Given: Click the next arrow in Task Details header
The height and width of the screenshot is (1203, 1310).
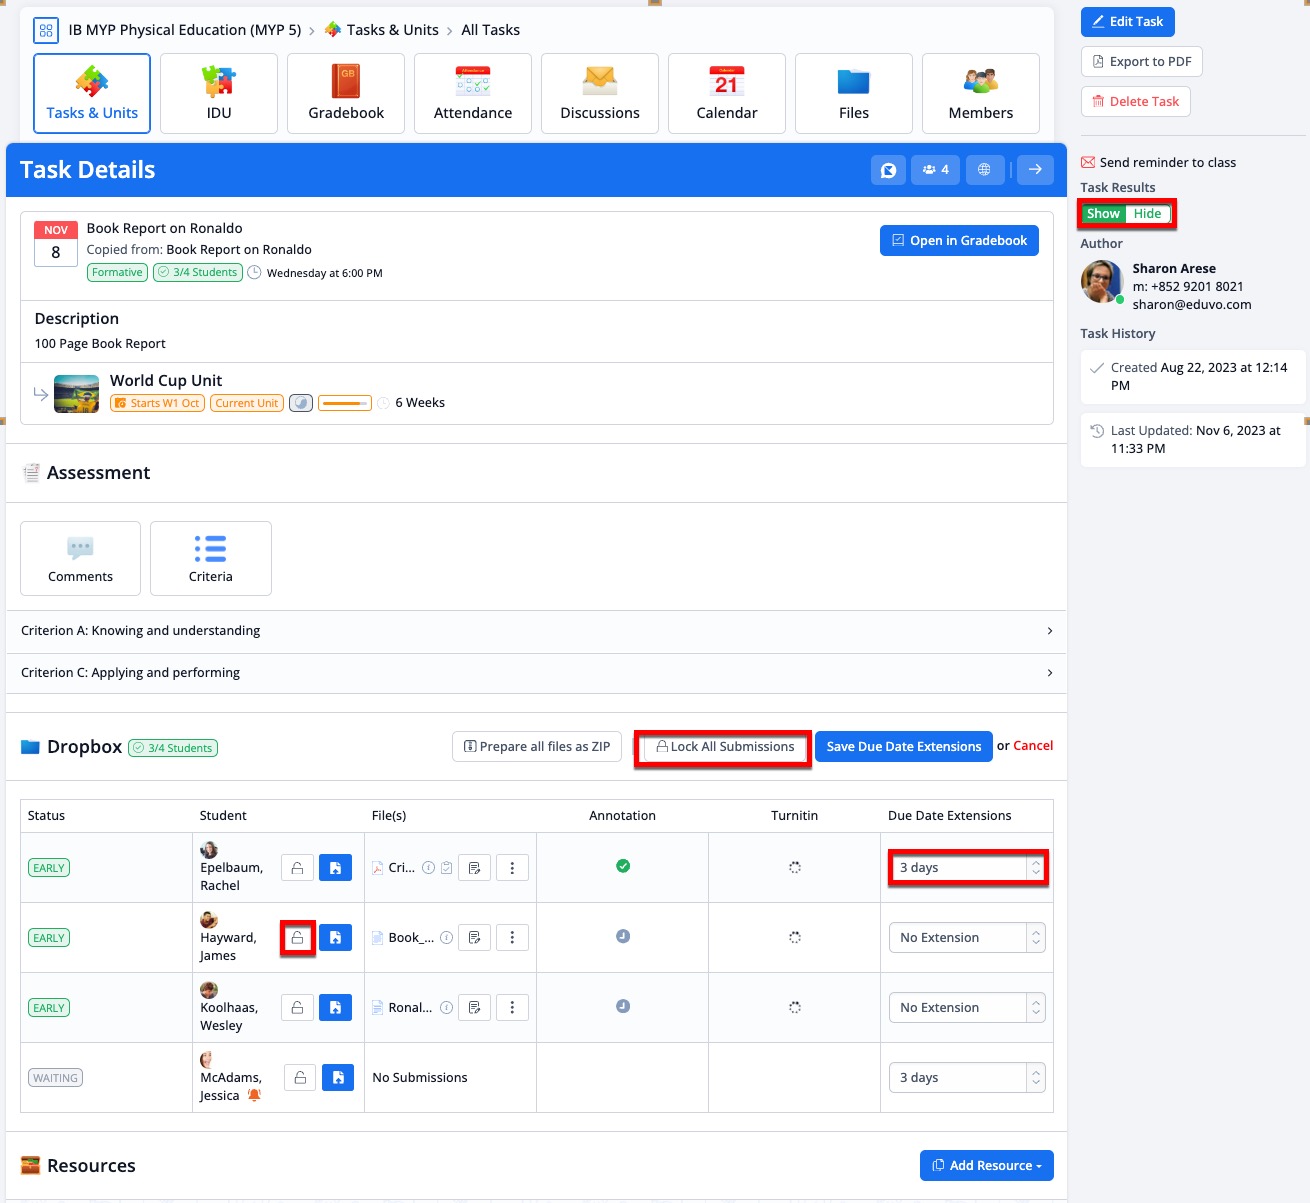Looking at the screenshot, I should tap(1035, 170).
